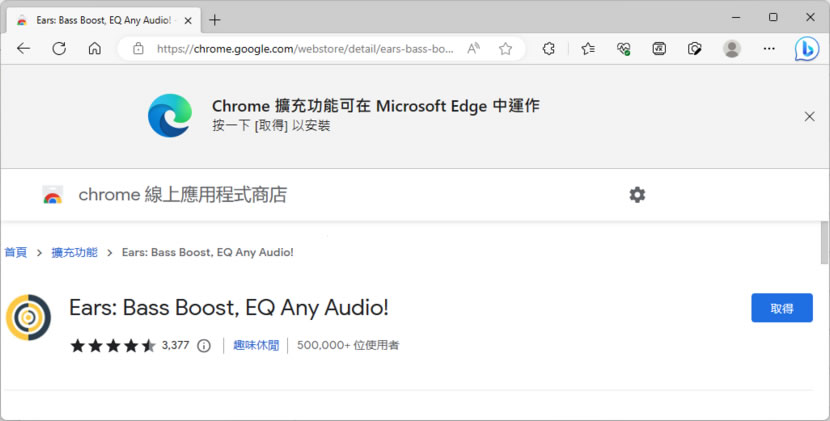Go to 首頁 breadcrumb link
Viewport: 830px width, 421px height.
point(15,252)
